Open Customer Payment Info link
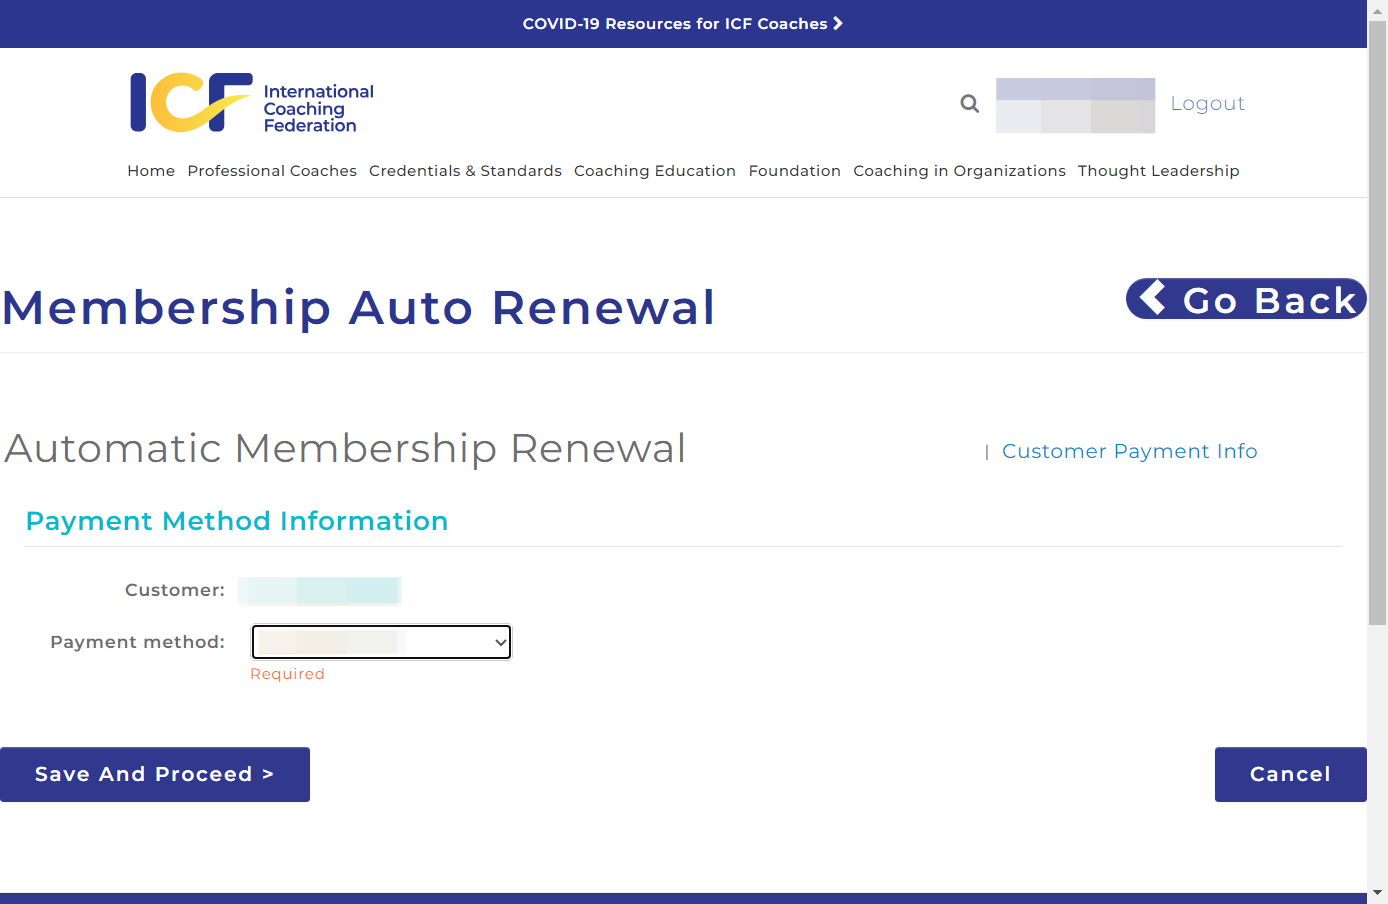 [1130, 451]
